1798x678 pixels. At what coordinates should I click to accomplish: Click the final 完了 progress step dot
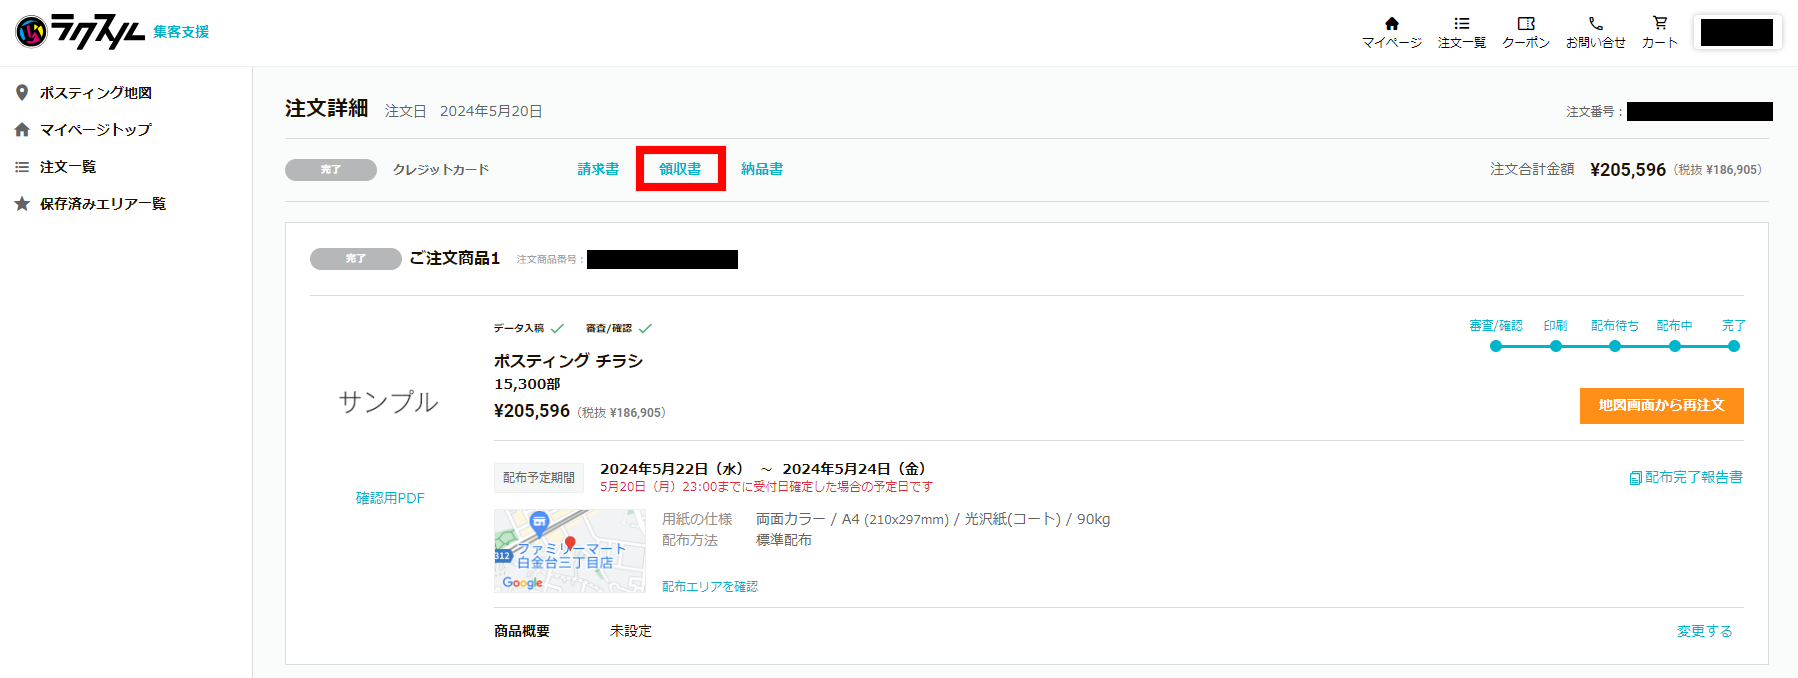1734,346
